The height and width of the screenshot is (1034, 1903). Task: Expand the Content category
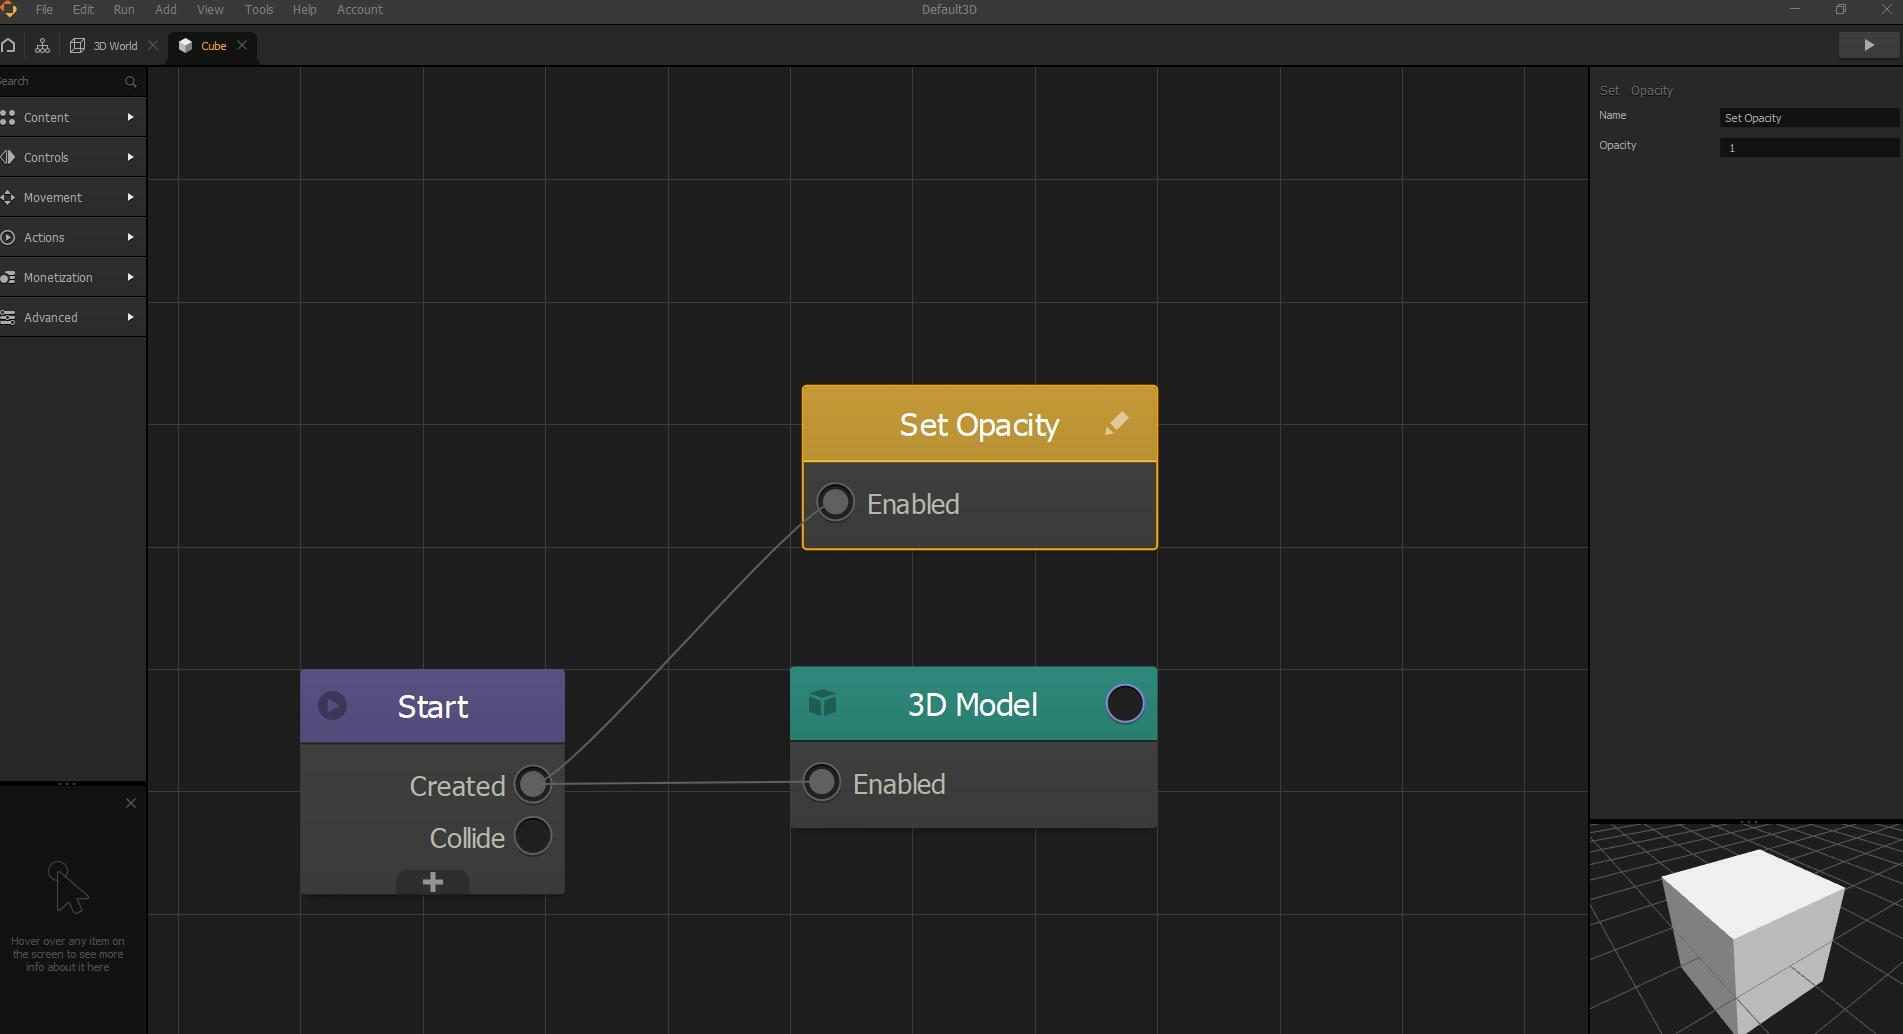coord(130,117)
